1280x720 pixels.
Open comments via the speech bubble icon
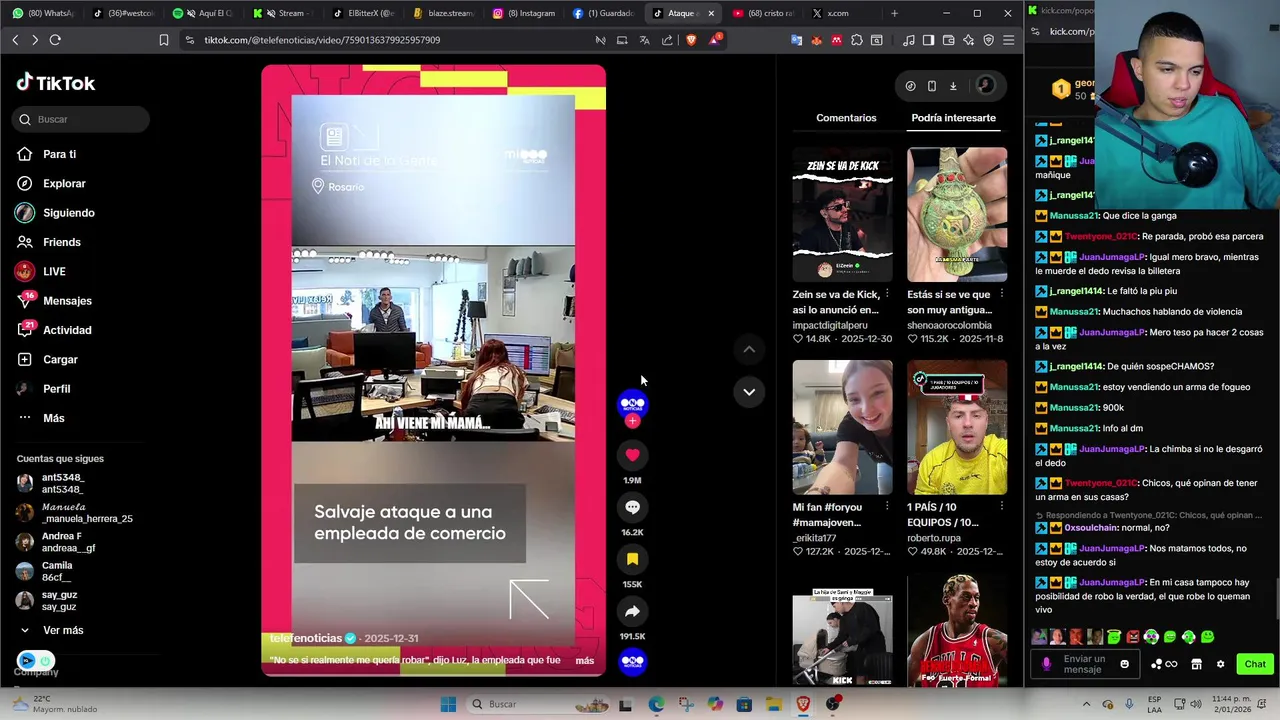632,507
